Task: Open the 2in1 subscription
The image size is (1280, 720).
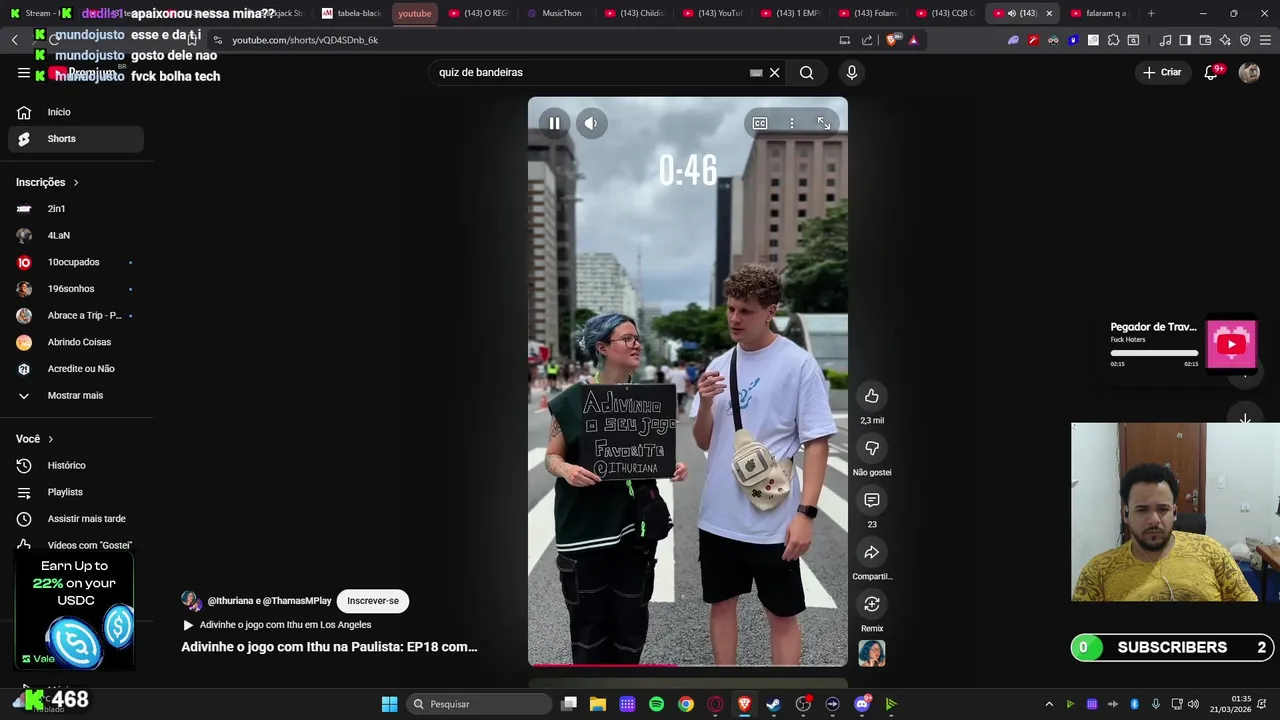Action: 76,209
